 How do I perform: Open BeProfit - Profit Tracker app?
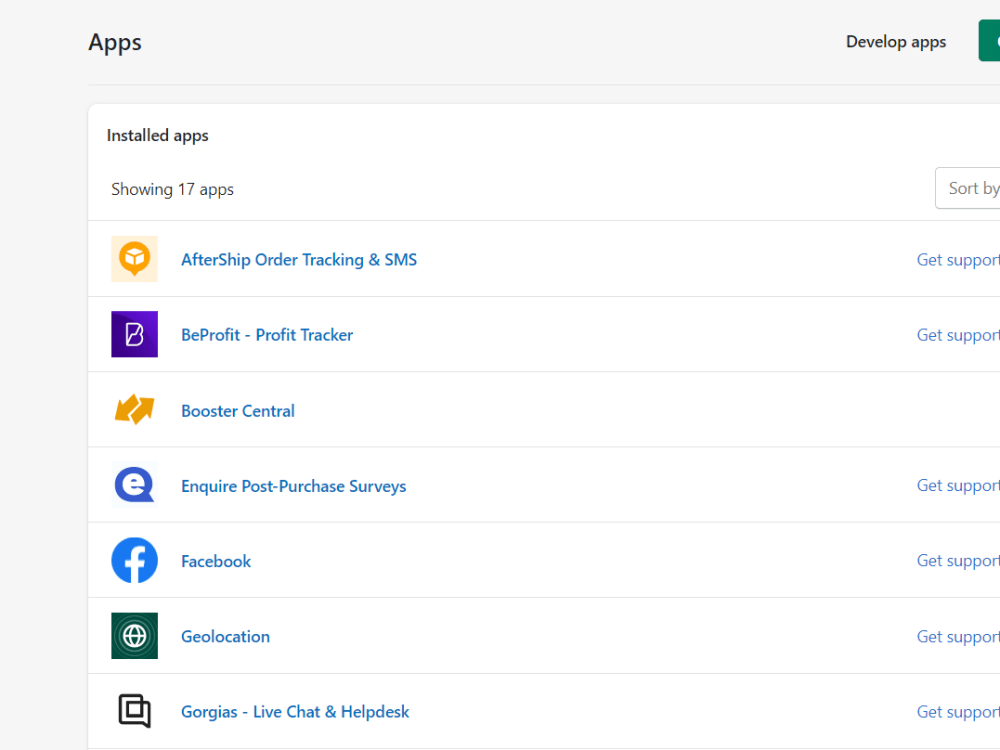point(267,335)
